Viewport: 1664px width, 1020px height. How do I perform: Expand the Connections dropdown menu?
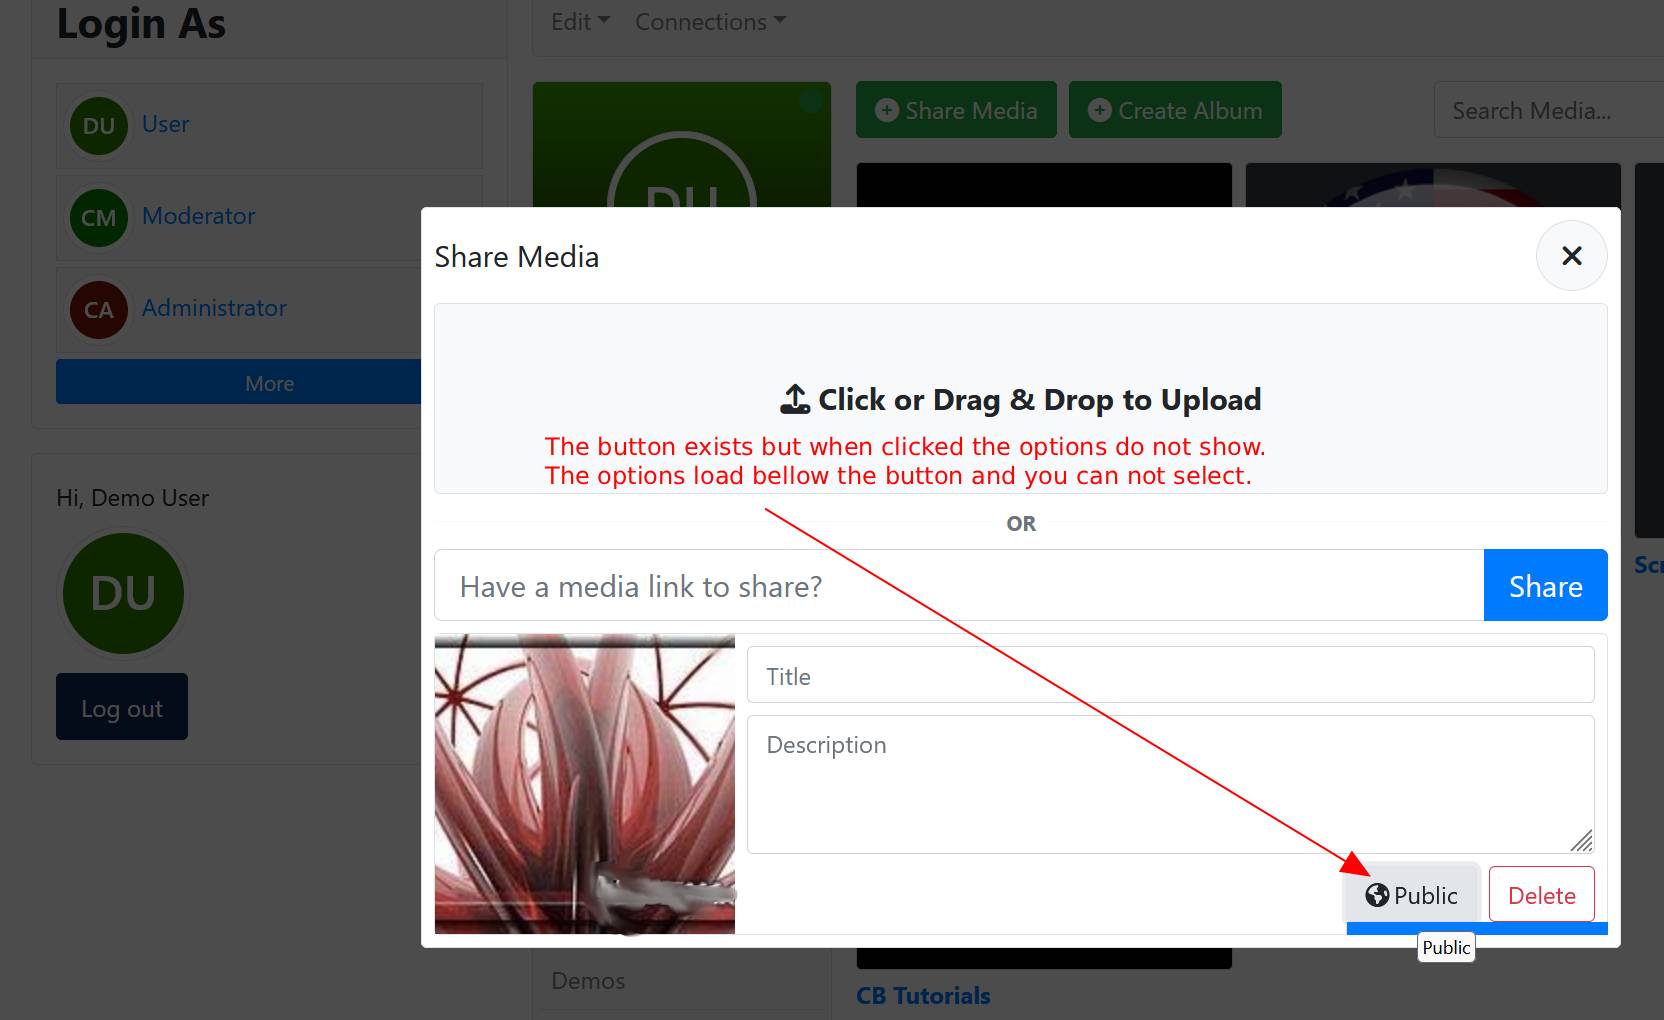click(710, 22)
